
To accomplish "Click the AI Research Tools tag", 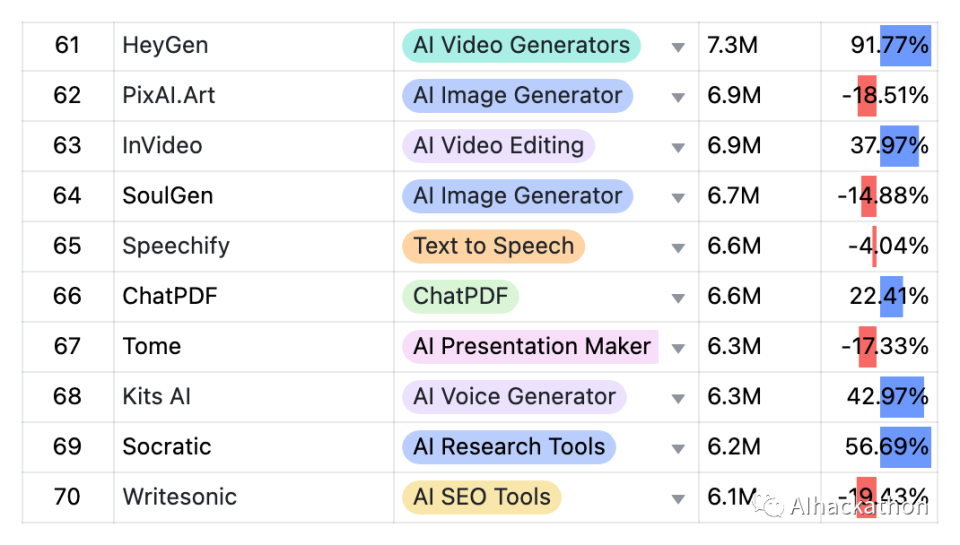I will point(509,447).
